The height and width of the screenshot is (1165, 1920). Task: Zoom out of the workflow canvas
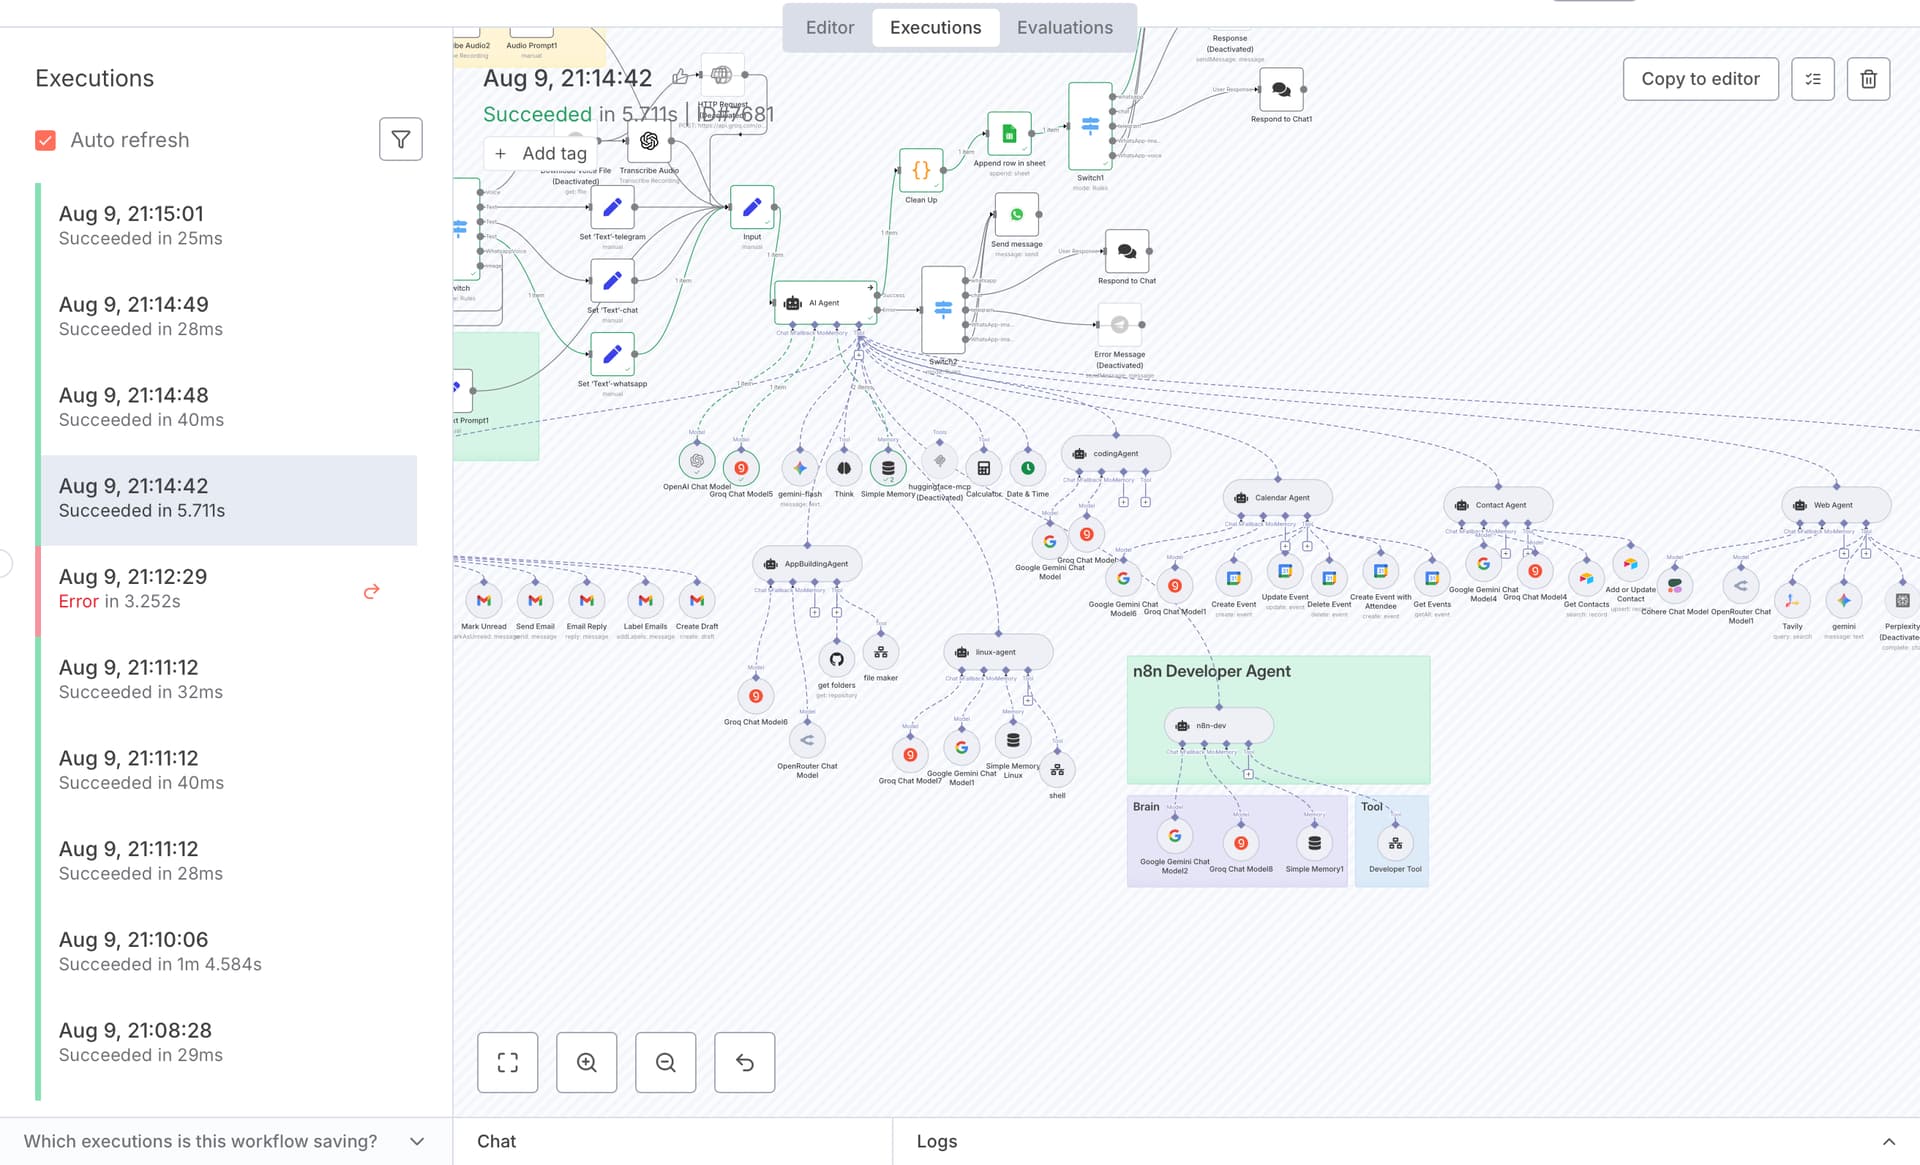point(666,1062)
